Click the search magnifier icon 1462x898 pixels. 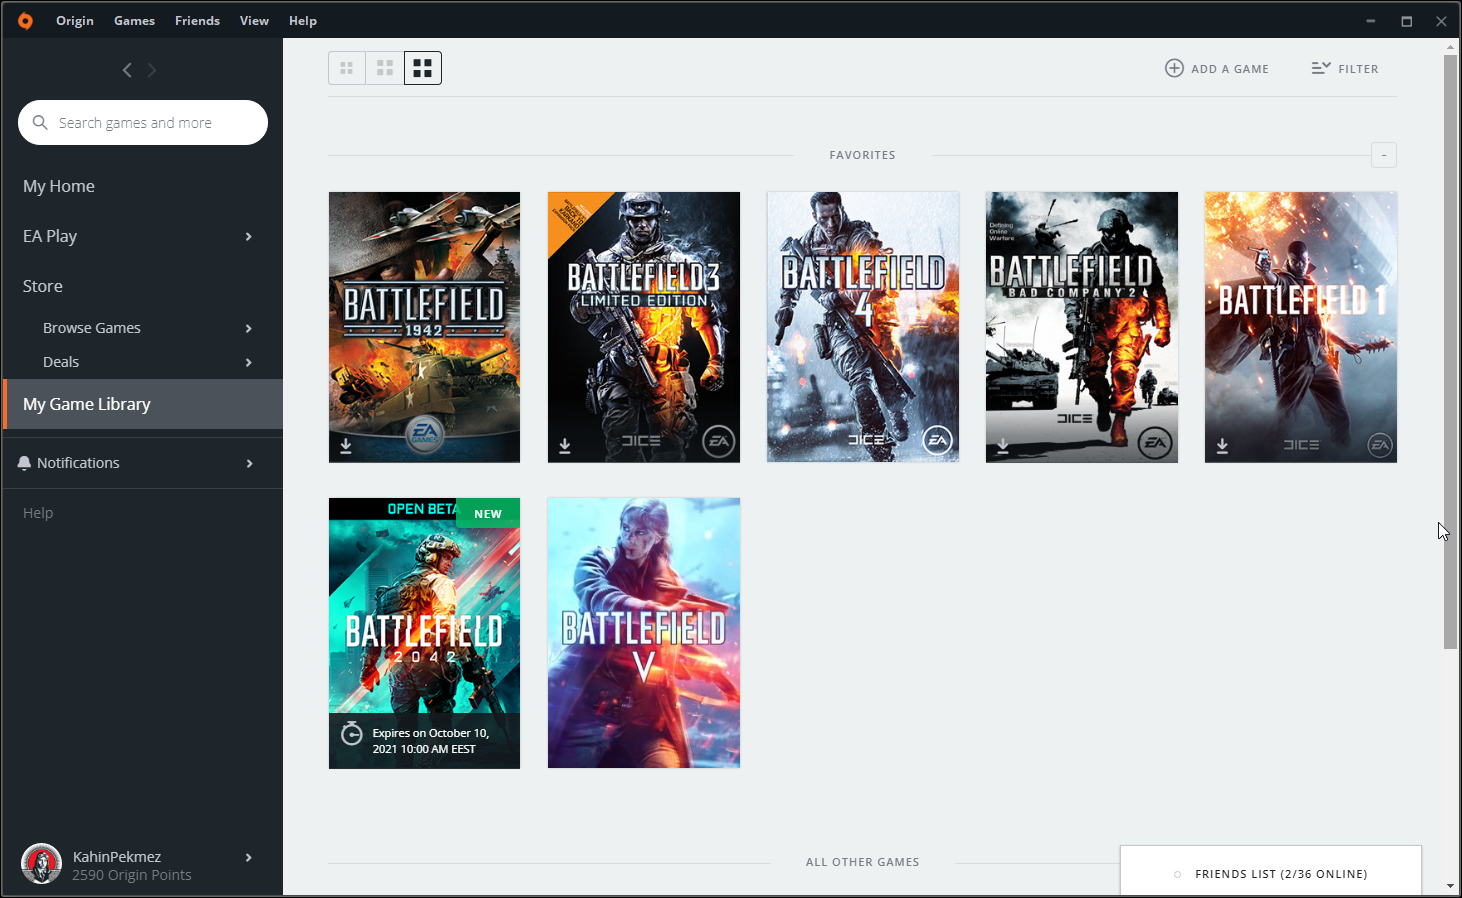[40, 122]
